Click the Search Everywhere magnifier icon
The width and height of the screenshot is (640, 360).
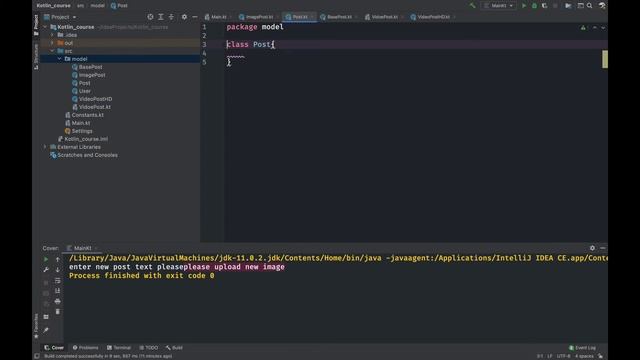pos(590,6)
